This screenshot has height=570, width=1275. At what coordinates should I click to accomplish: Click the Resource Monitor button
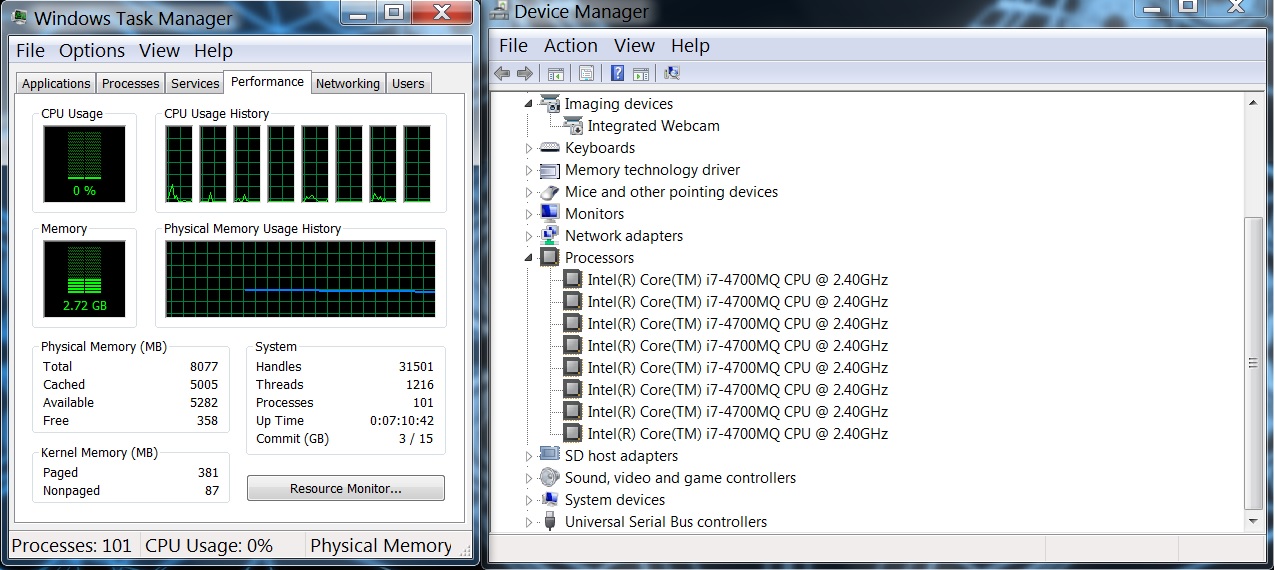click(346, 488)
